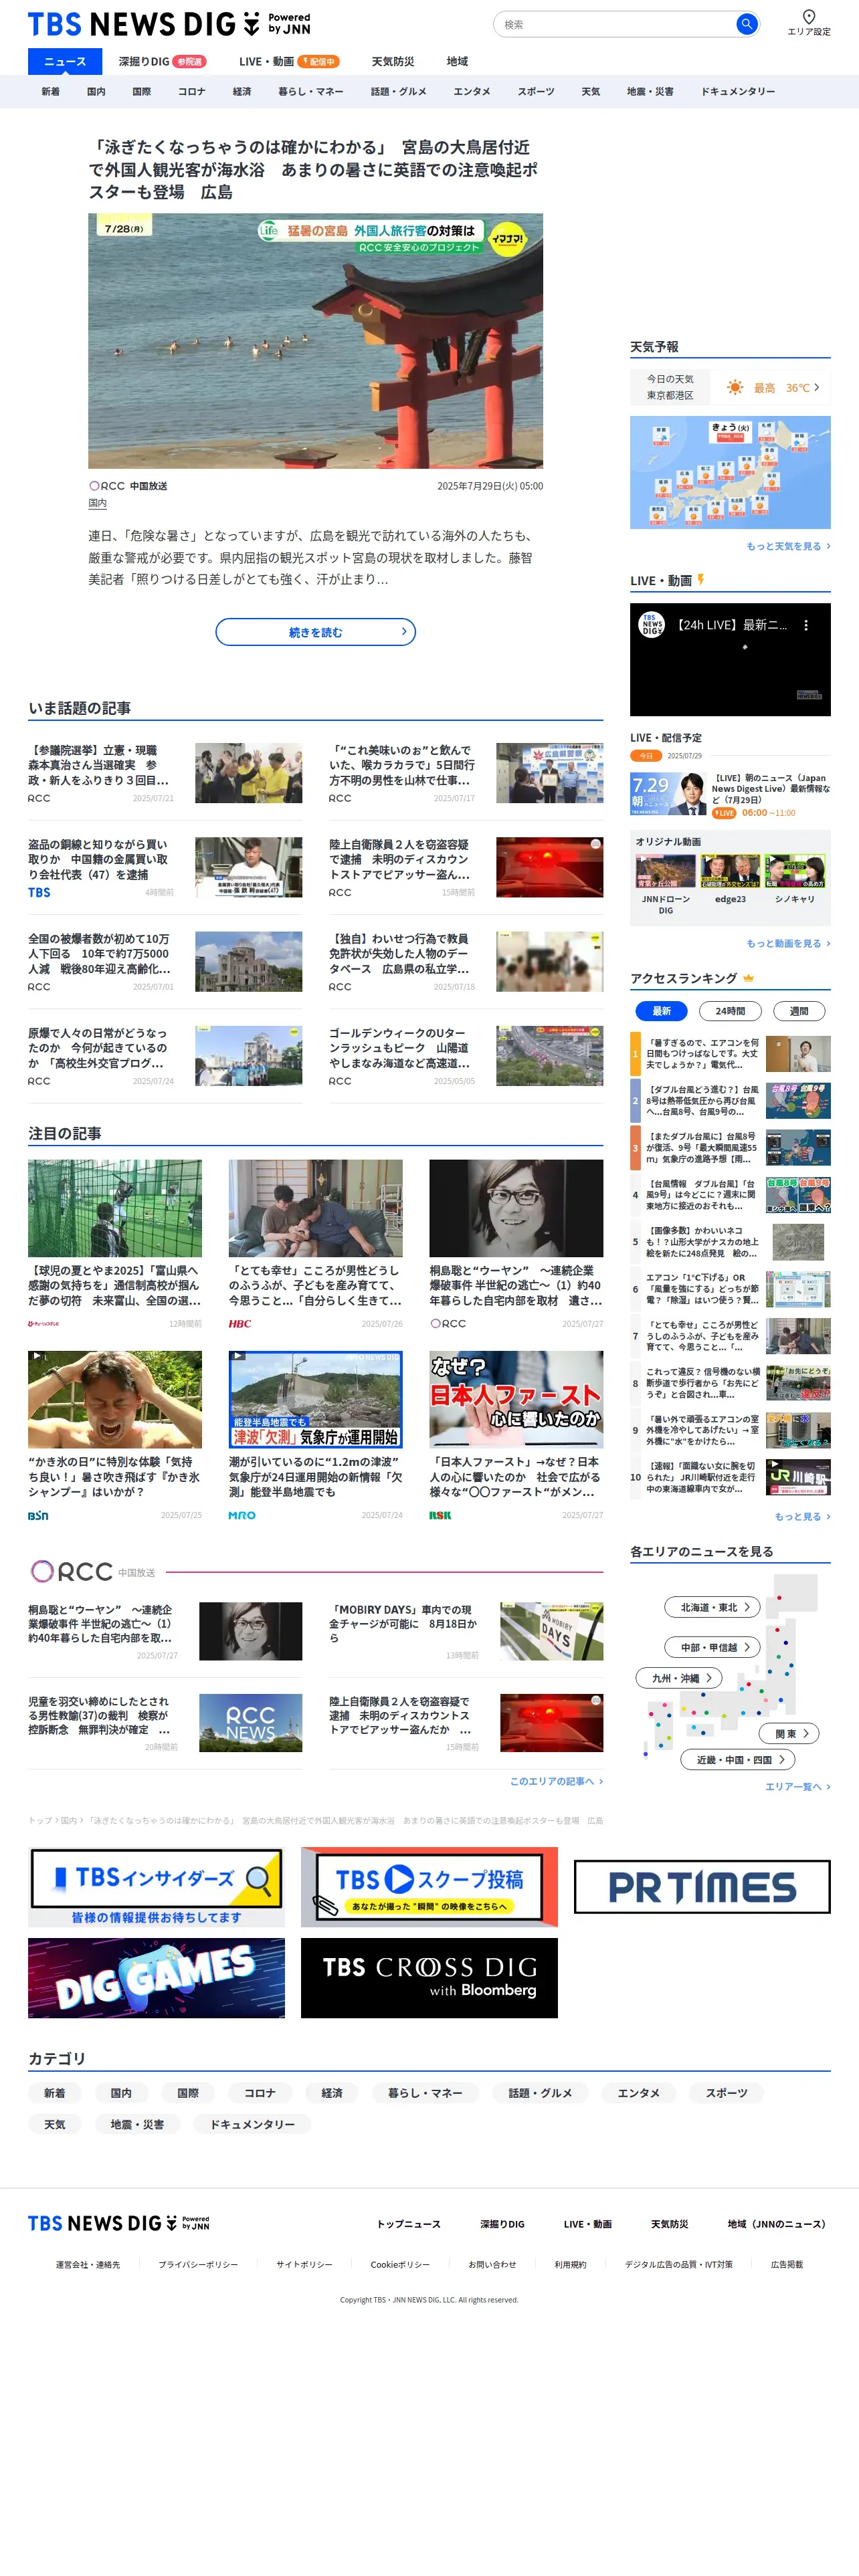Viewport: 859px width, 2576px height.
Task: Click もっと動画を見る link
Action: [x=788, y=943]
